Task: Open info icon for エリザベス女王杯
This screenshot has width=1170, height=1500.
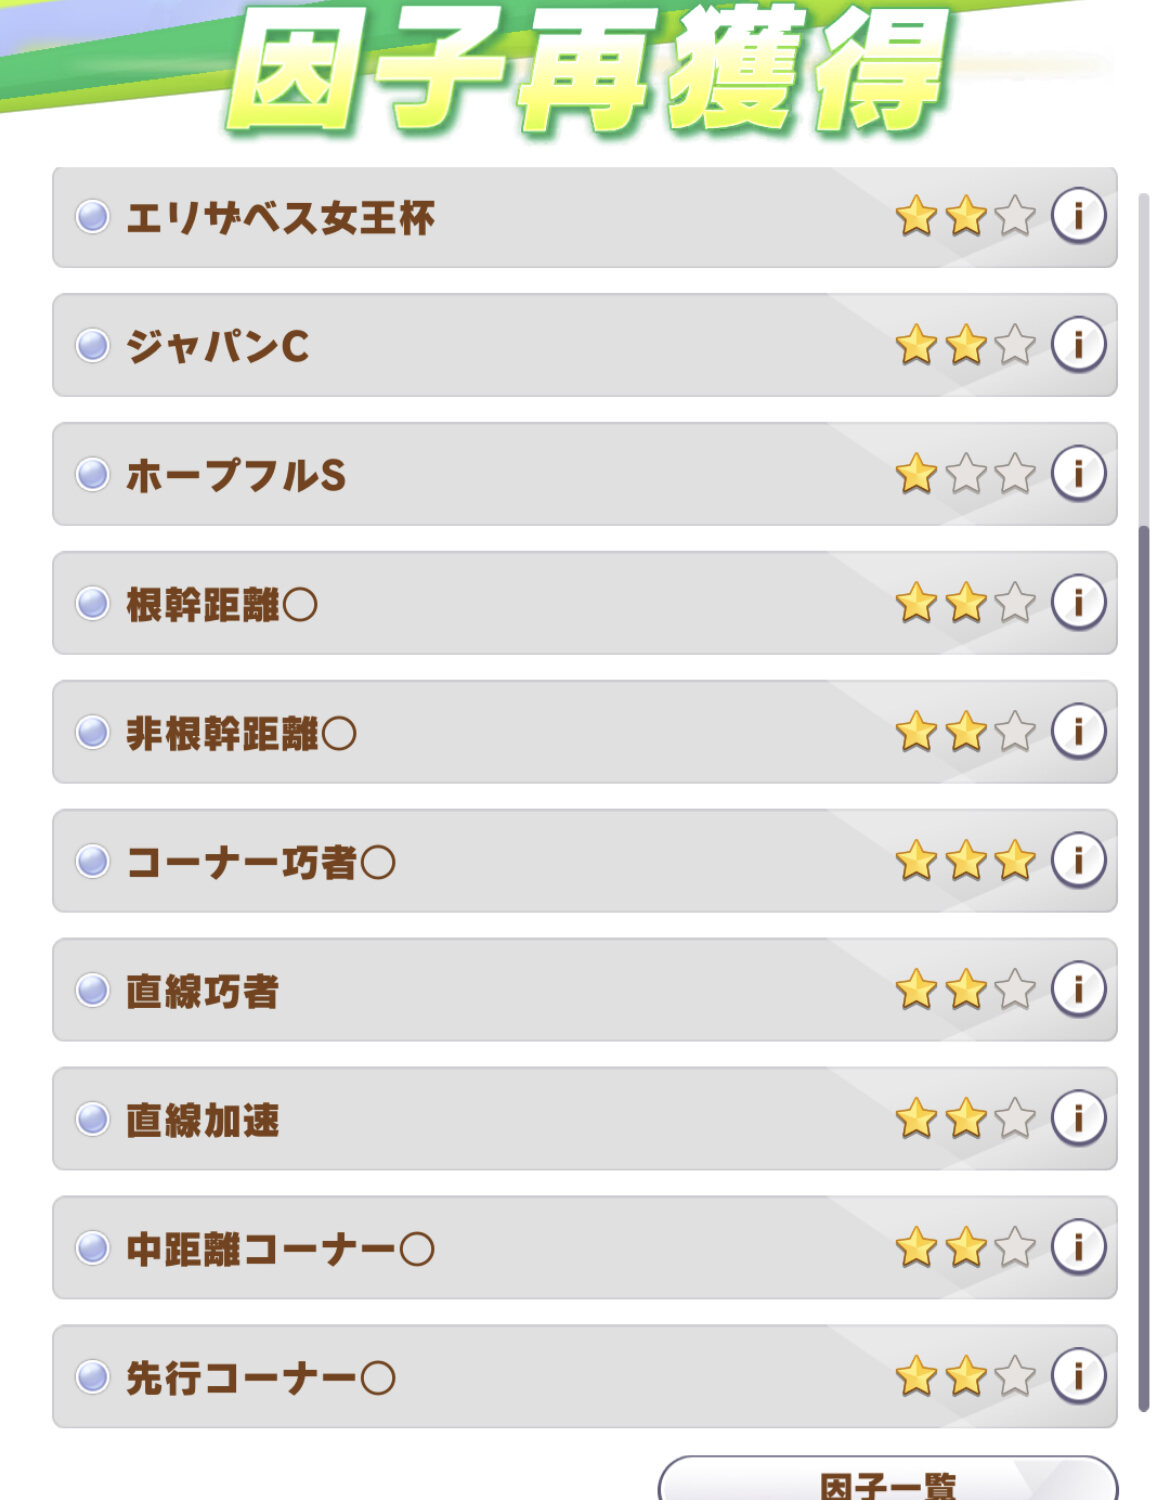Action: (x=1078, y=215)
